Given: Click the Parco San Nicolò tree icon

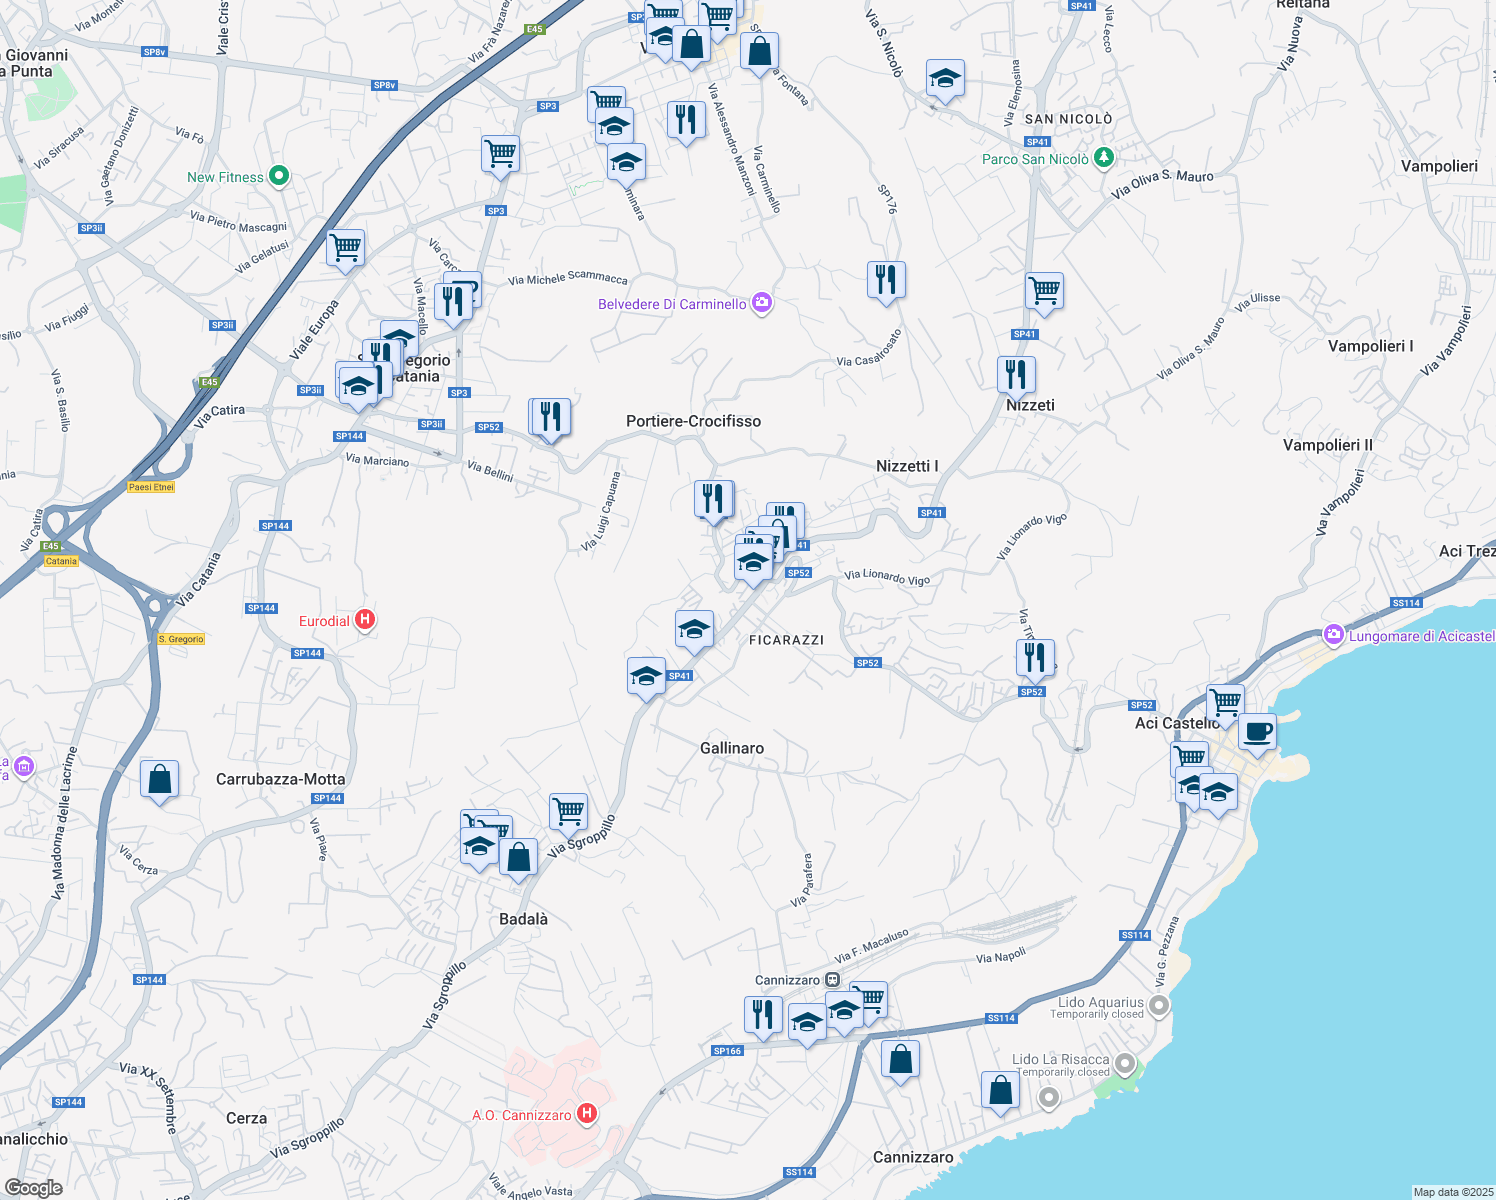Looking at the screenshot, I should 1104,158.
